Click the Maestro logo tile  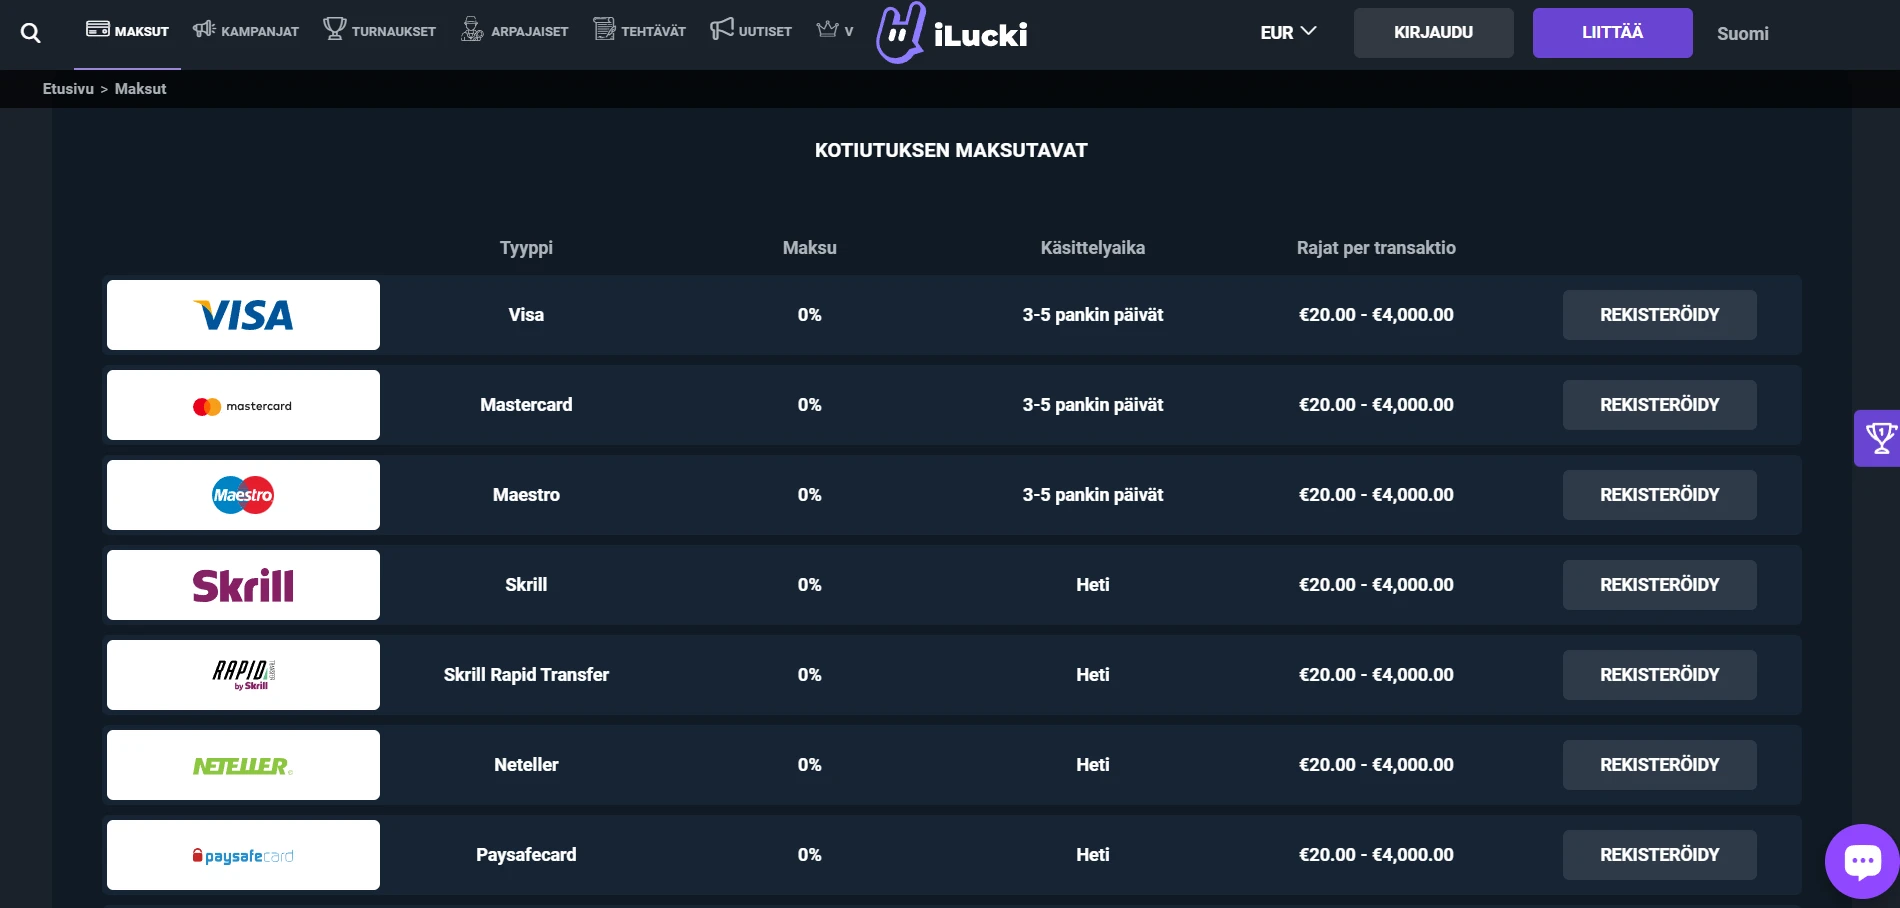pyautogui.click(x=243, y=495)
